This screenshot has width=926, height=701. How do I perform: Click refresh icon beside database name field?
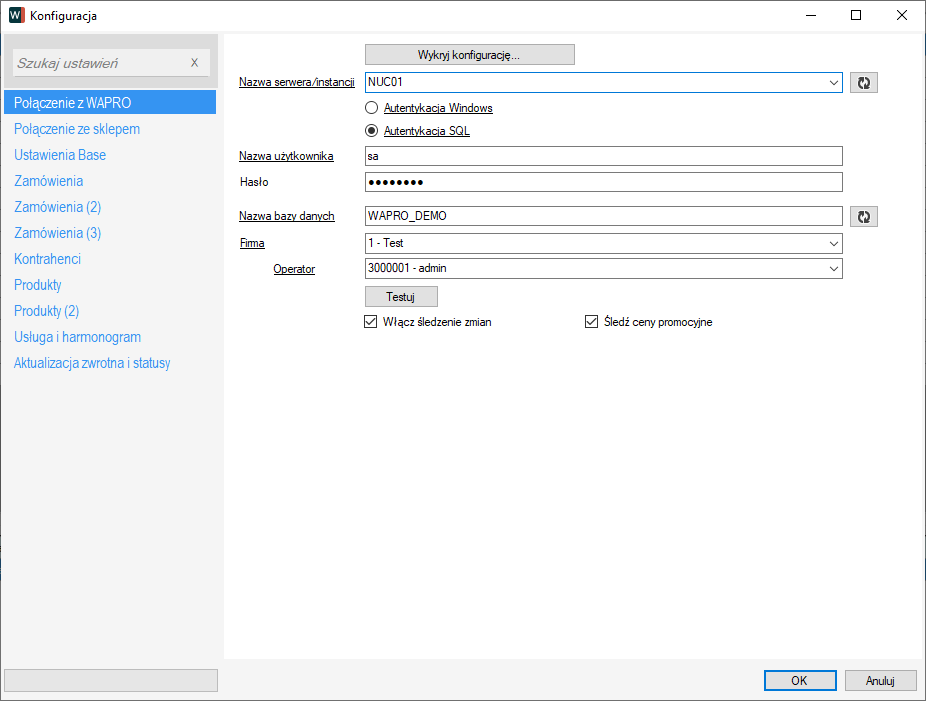point(864,216)
